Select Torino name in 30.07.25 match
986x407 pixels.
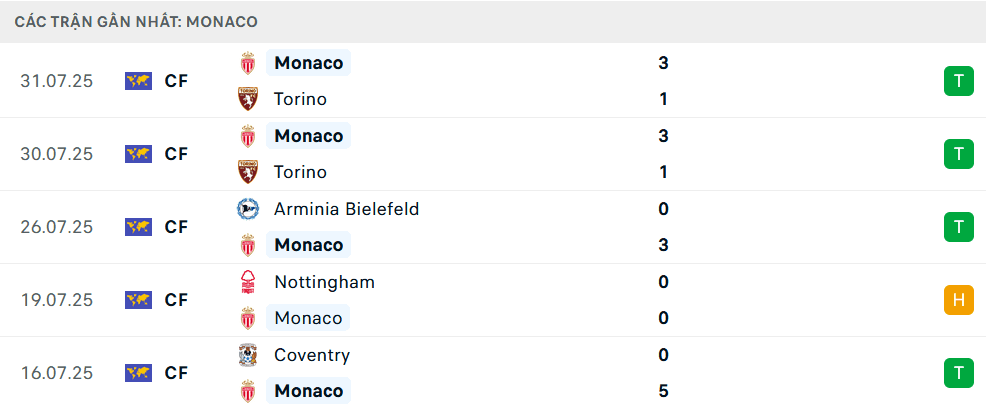tap(300, 172)
